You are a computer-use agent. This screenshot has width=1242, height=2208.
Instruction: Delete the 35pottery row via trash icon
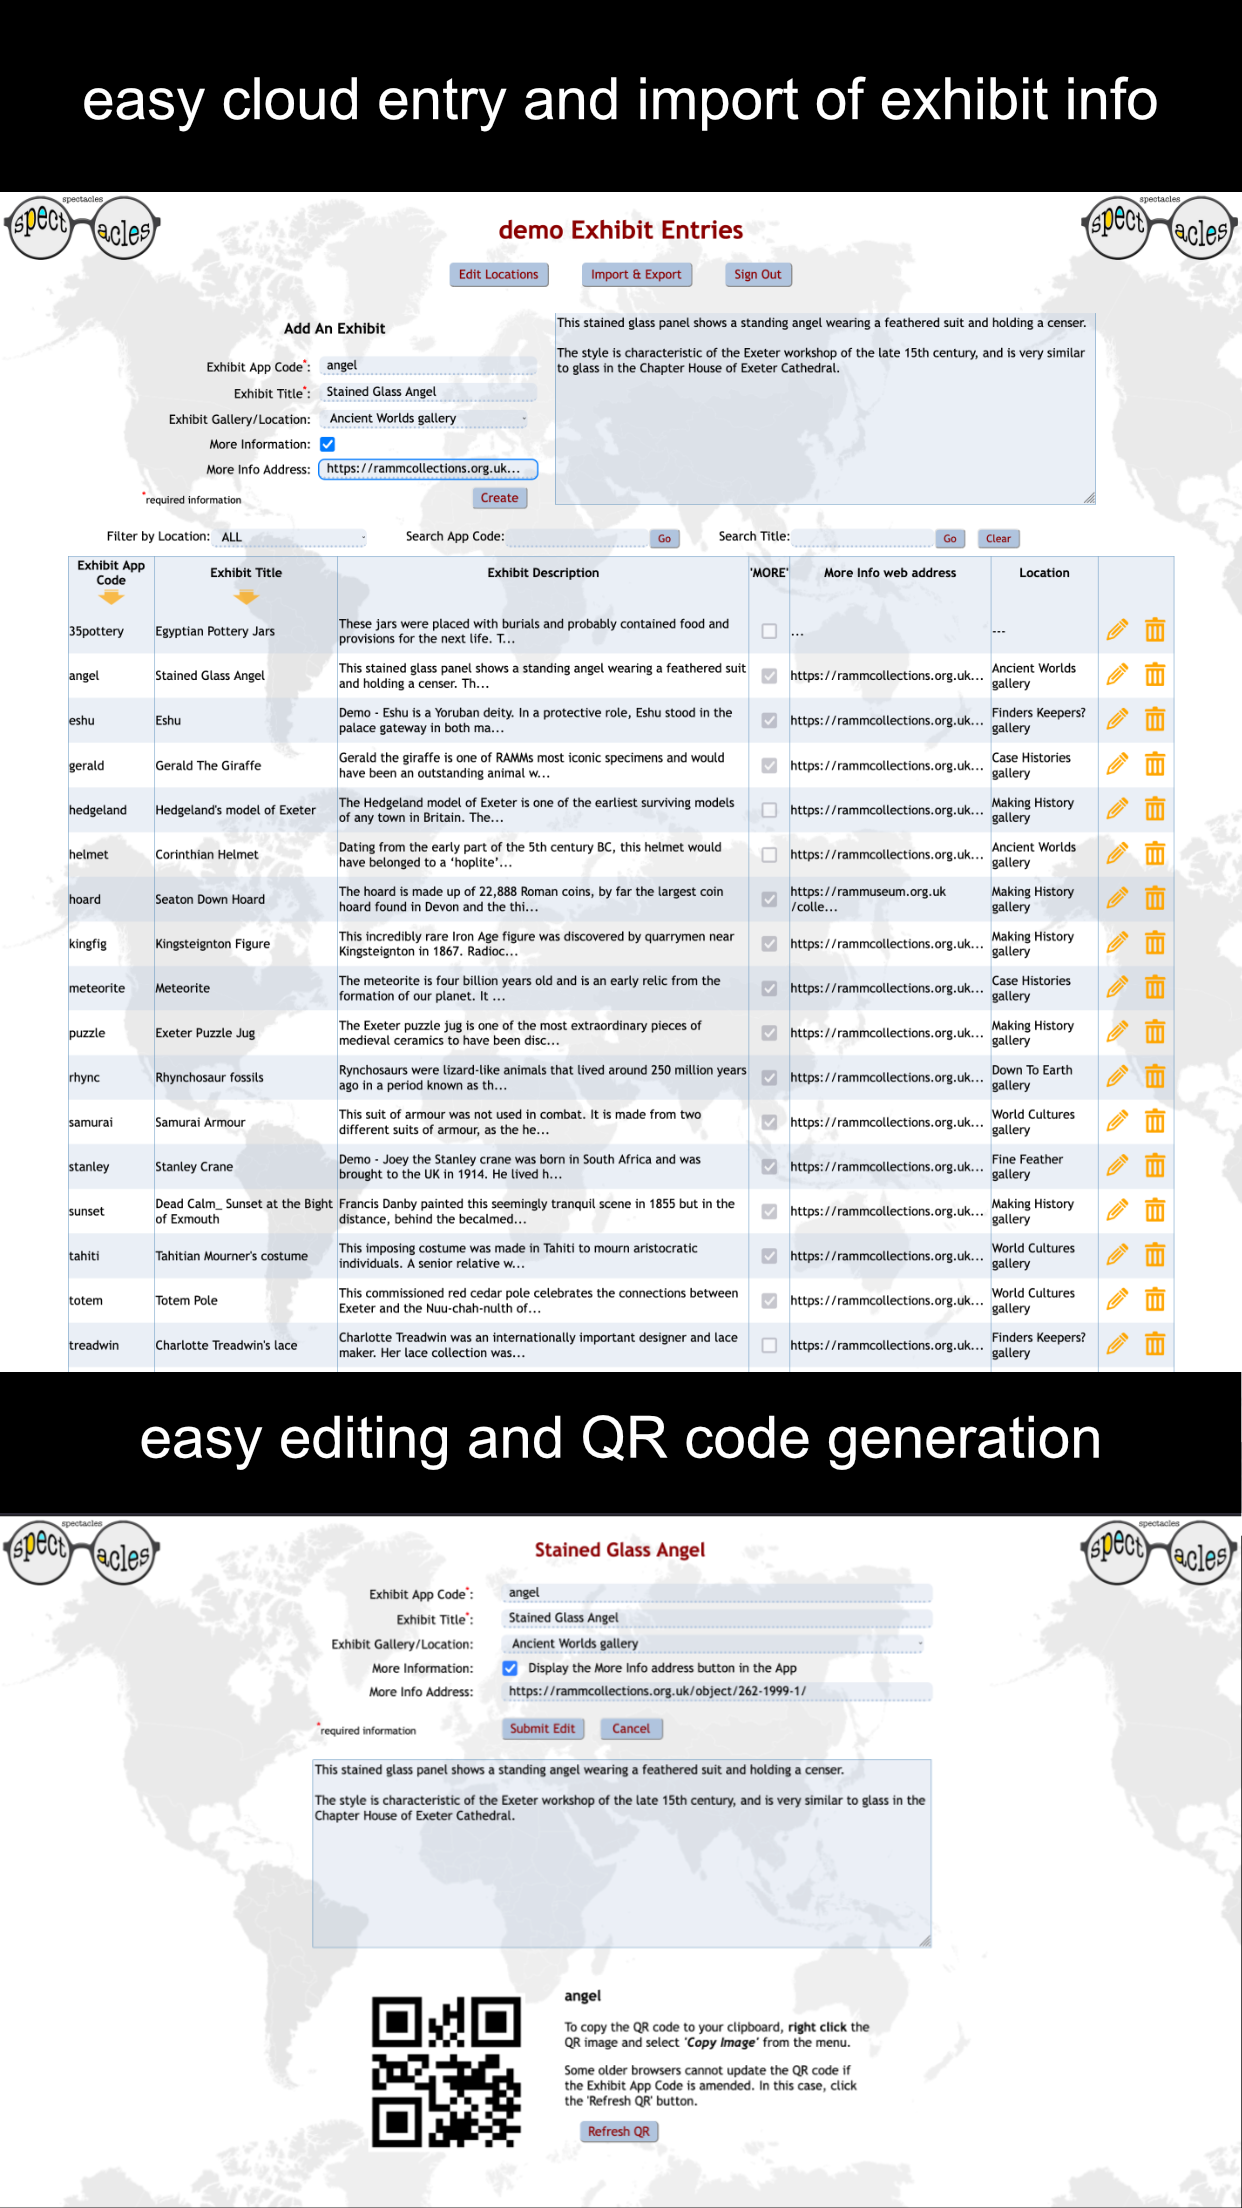pyautogui.click(x=1155, y=630)
